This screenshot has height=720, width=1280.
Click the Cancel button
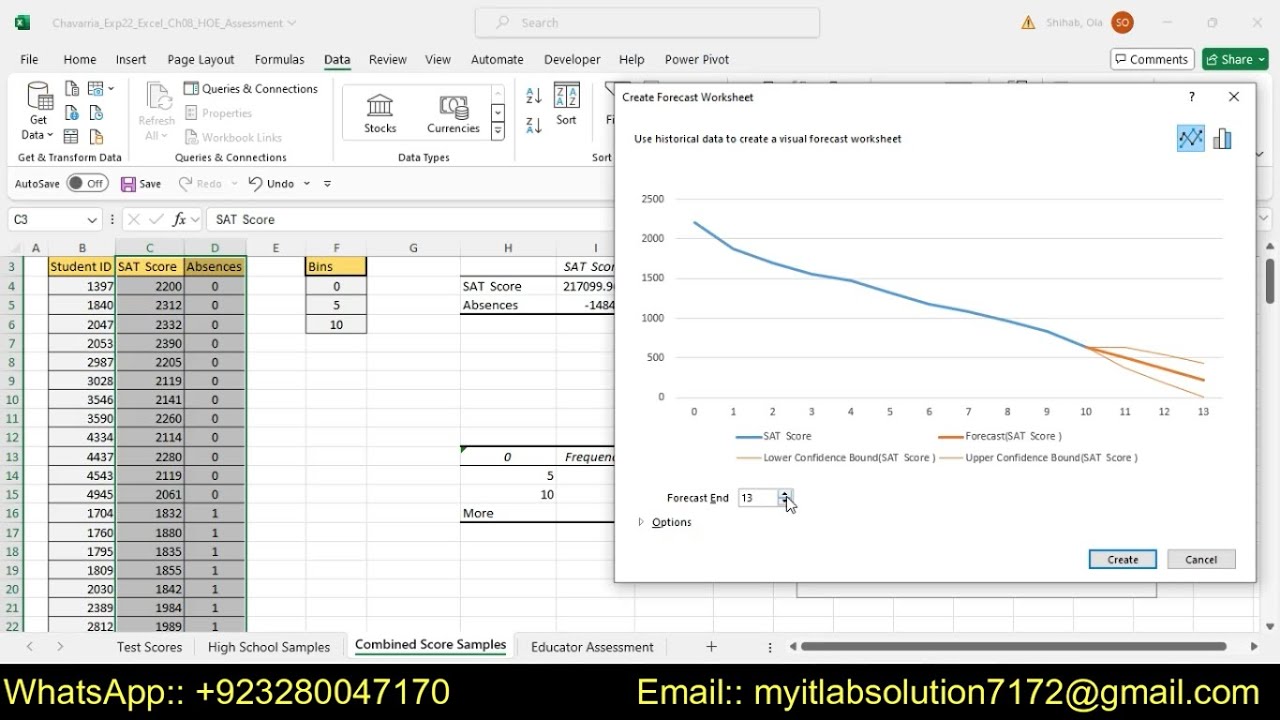(x=1201, y=559)
